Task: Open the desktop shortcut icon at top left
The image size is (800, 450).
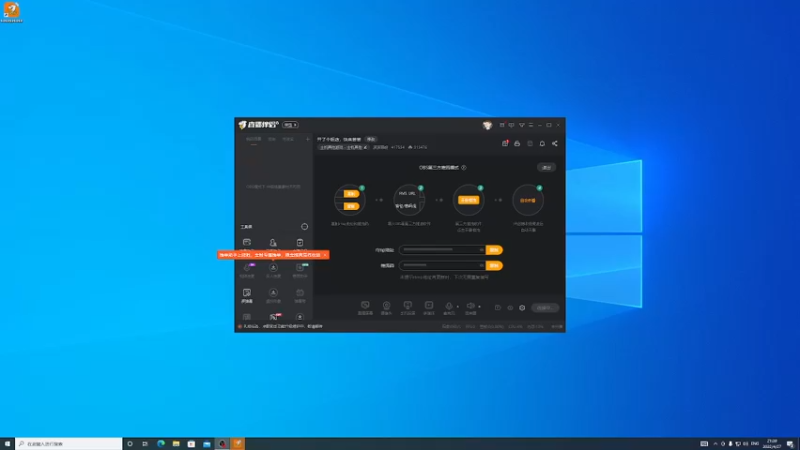Action: coord(11,12)
